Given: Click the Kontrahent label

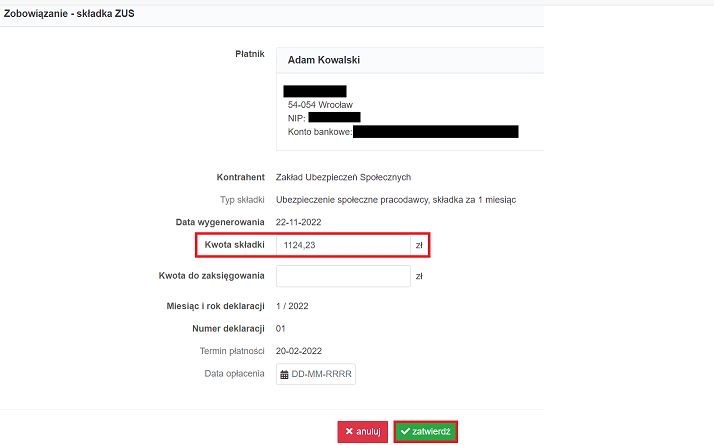Looking at the screenshot, I should pyautogui.click(x=240, y=177).
